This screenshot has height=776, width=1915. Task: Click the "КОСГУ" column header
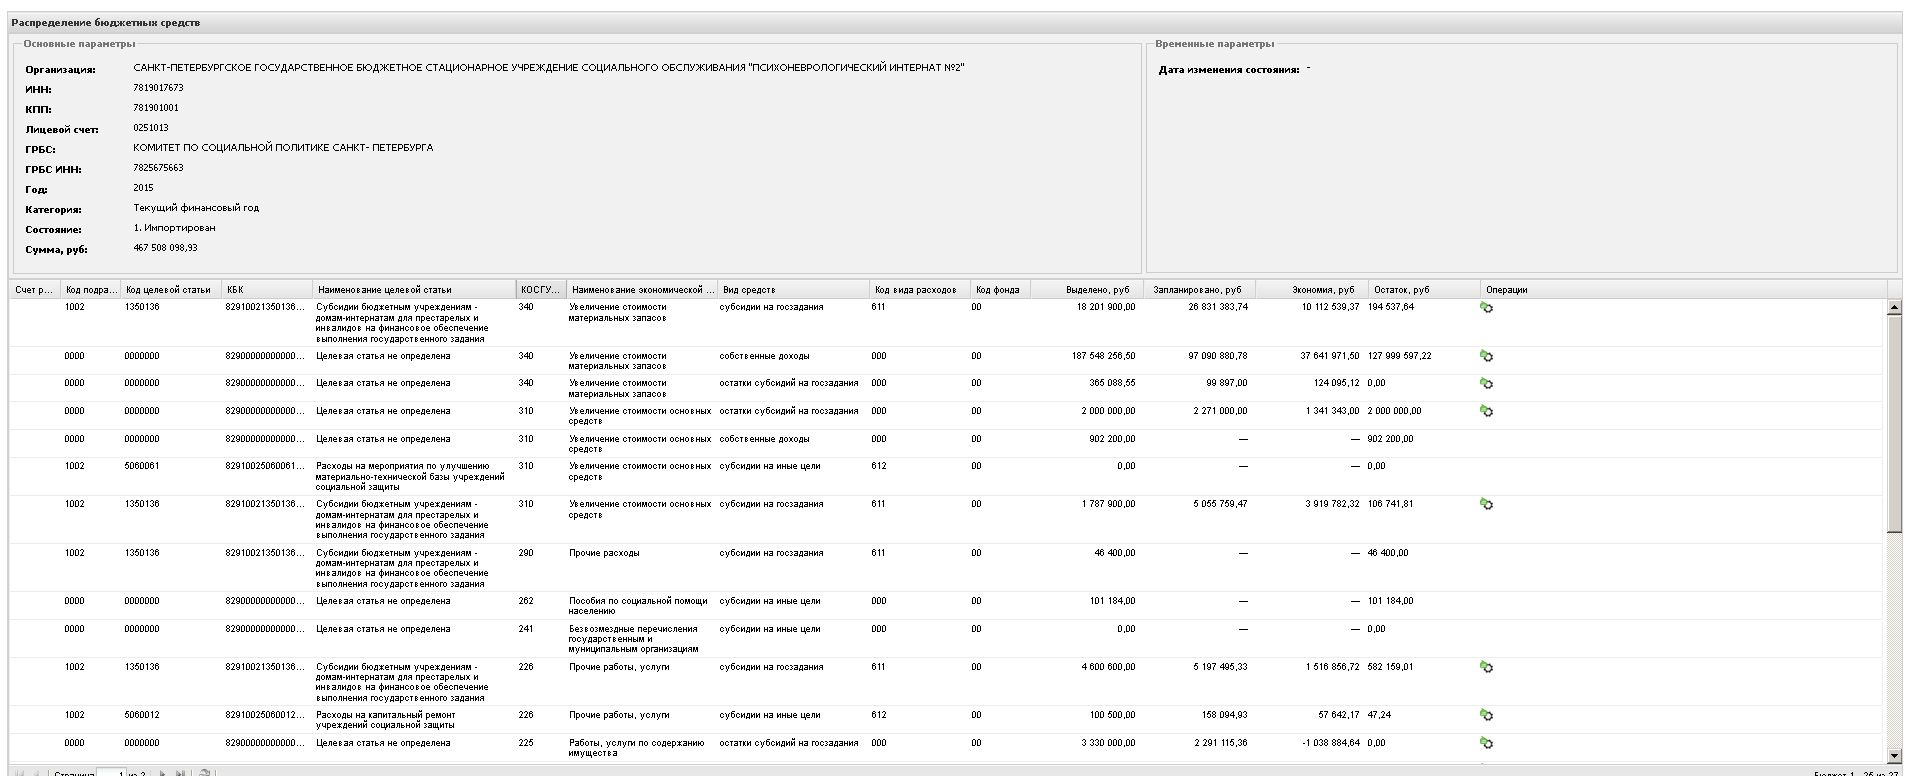click(541, 290)
